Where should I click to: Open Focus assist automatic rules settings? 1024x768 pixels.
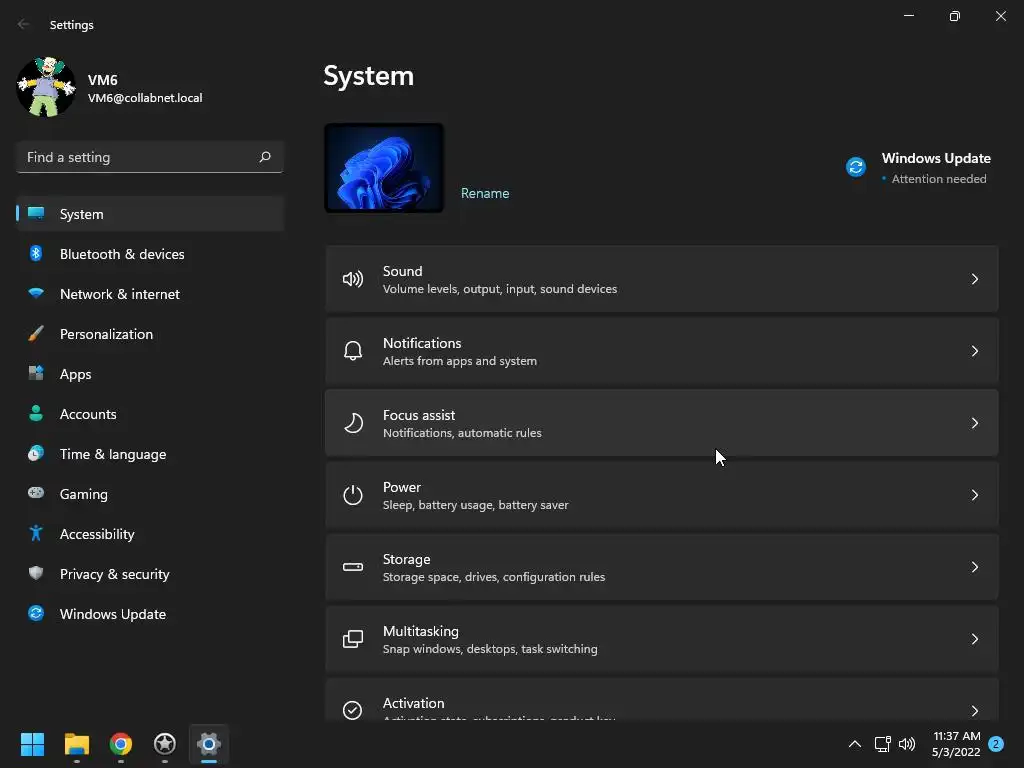662,423
